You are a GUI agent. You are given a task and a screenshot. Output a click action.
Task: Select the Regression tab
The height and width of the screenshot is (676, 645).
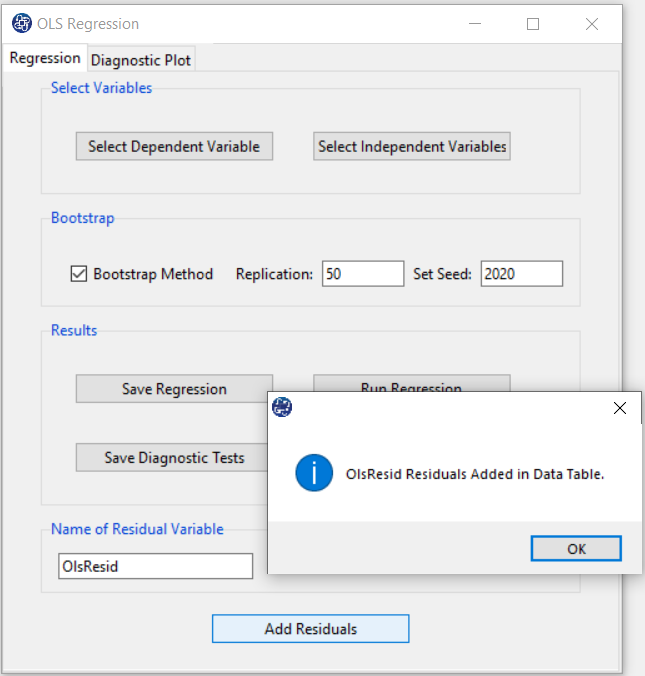[45, 58]
